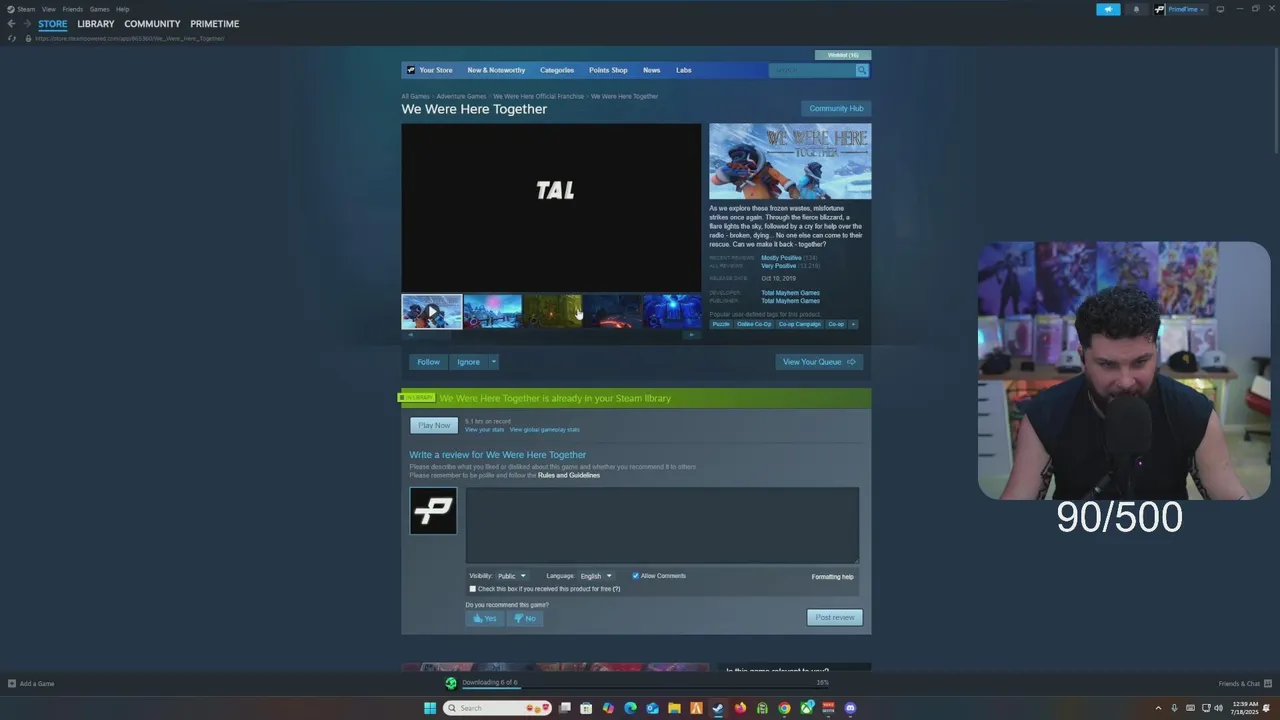Go to the Points Shop
1280x720 pixels.
[x=608, y=70]
